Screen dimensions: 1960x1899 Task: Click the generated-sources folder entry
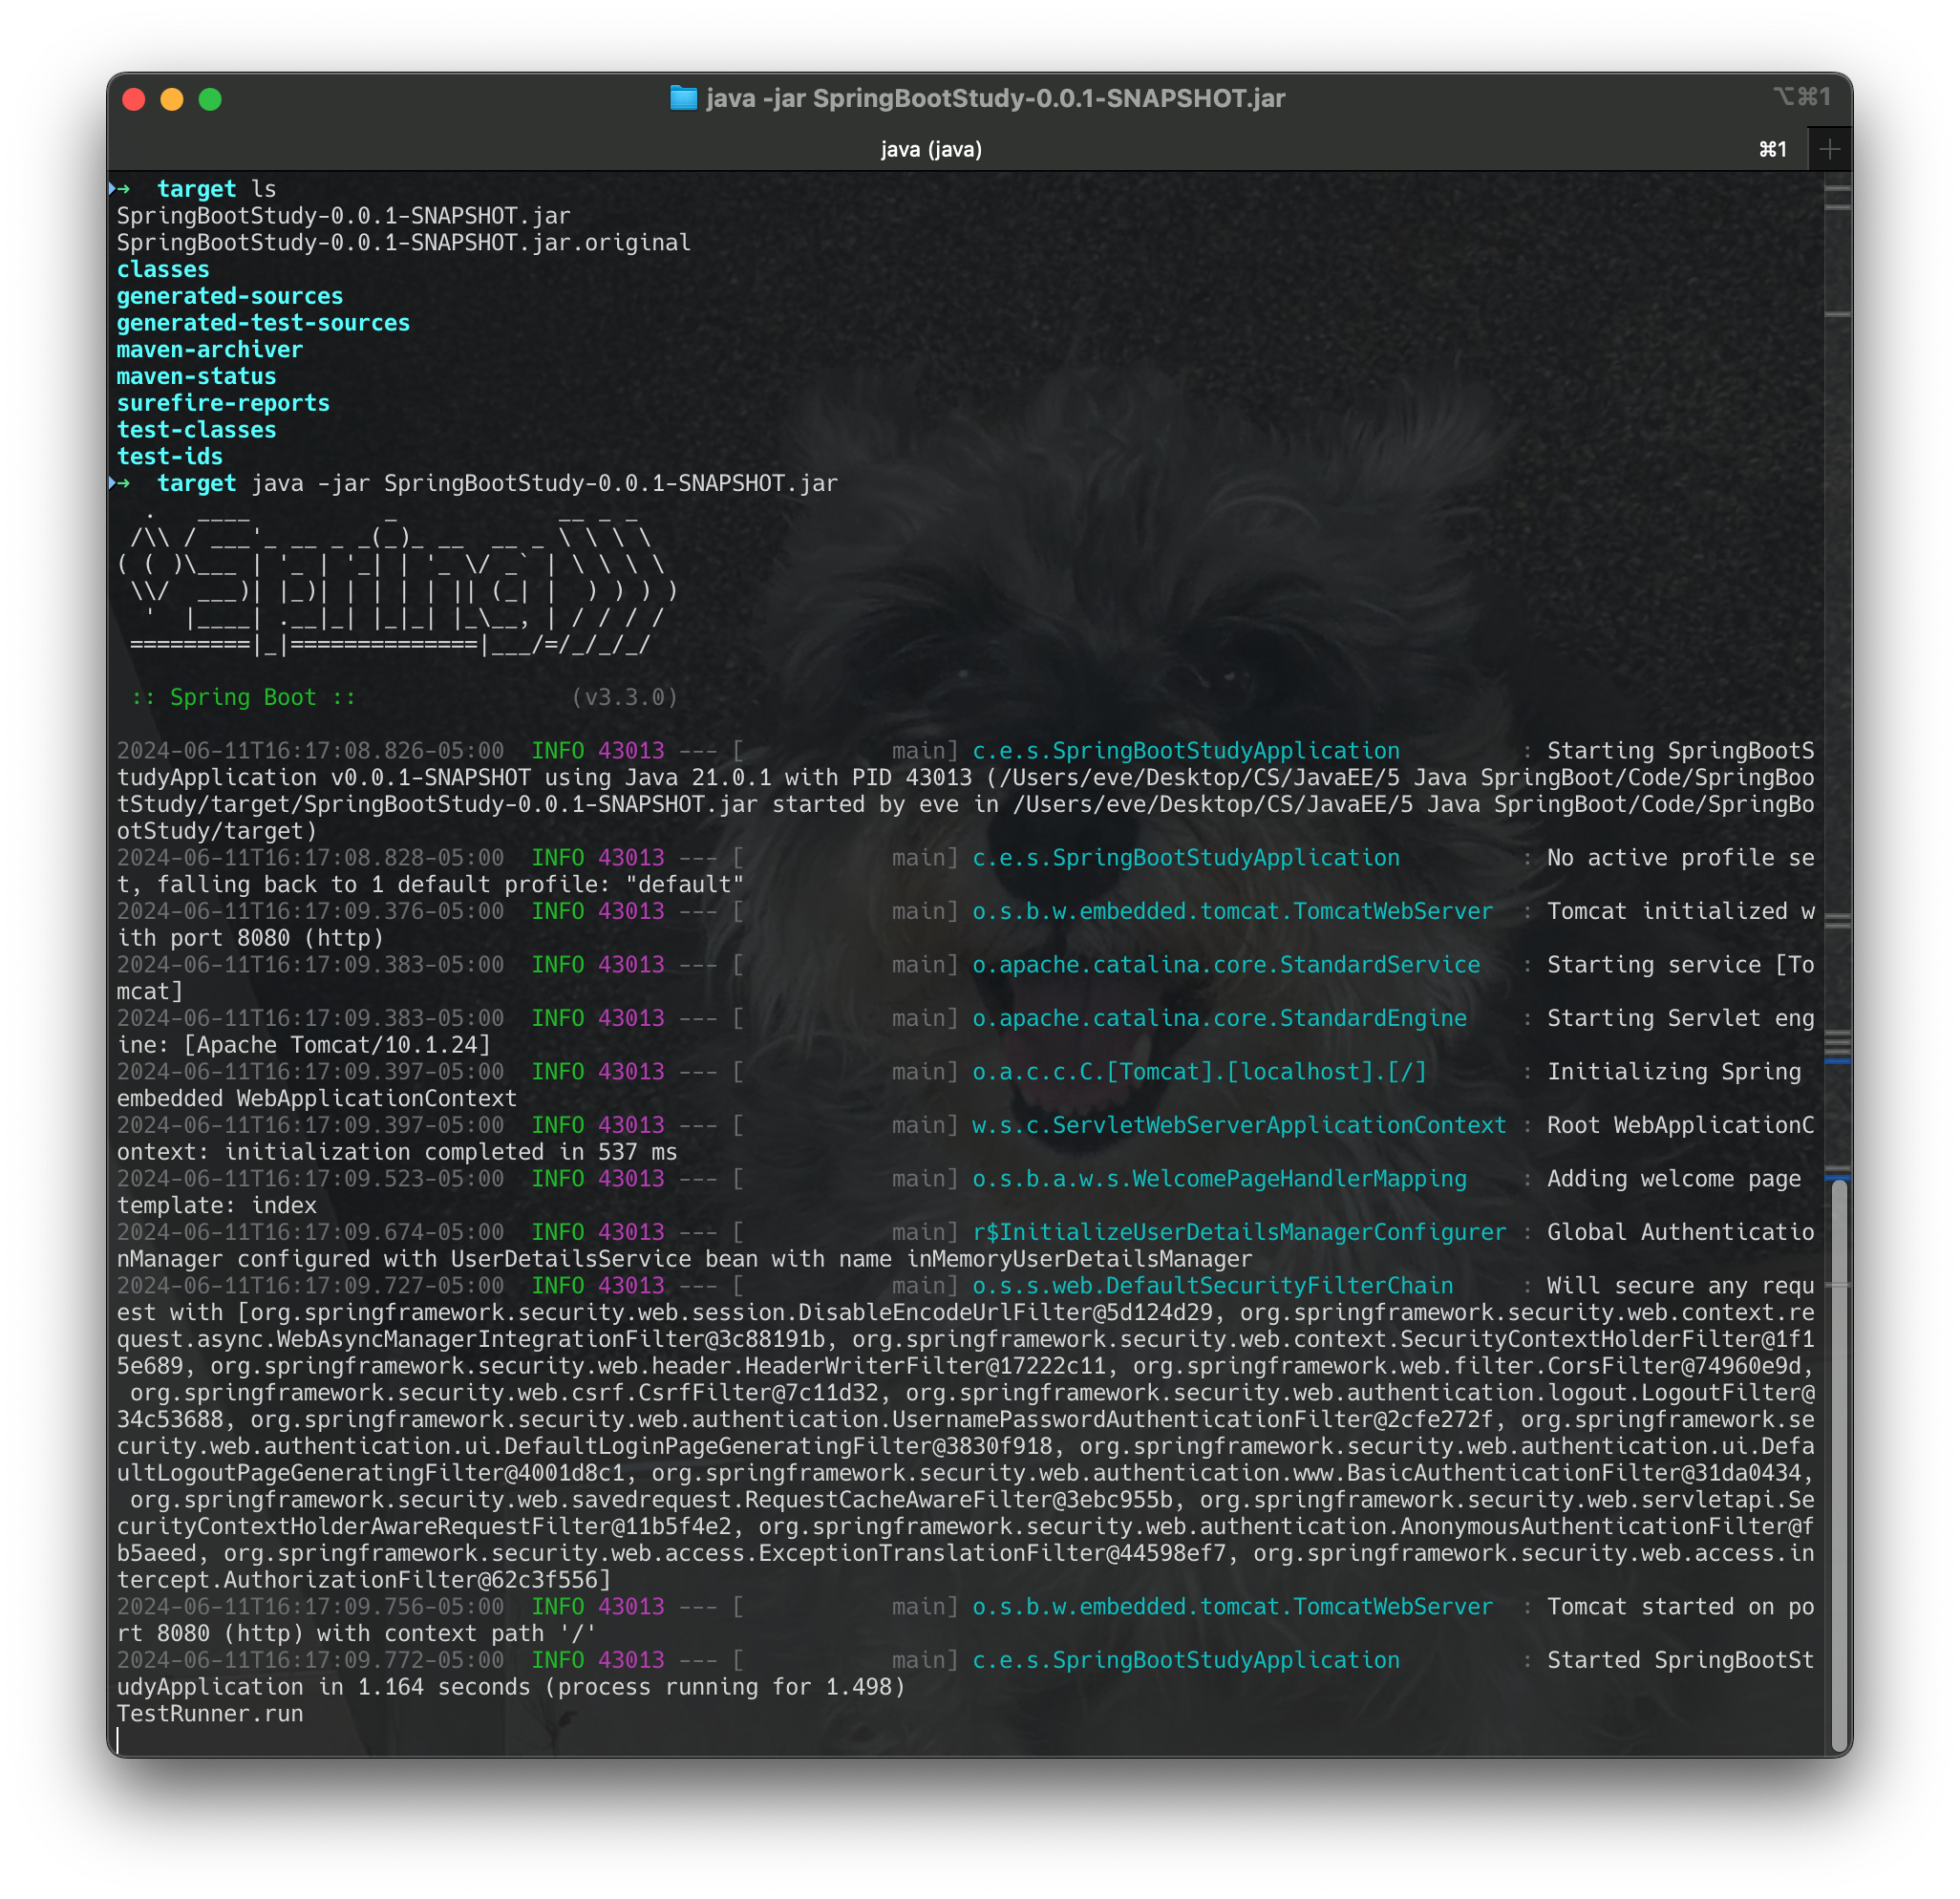229,296
